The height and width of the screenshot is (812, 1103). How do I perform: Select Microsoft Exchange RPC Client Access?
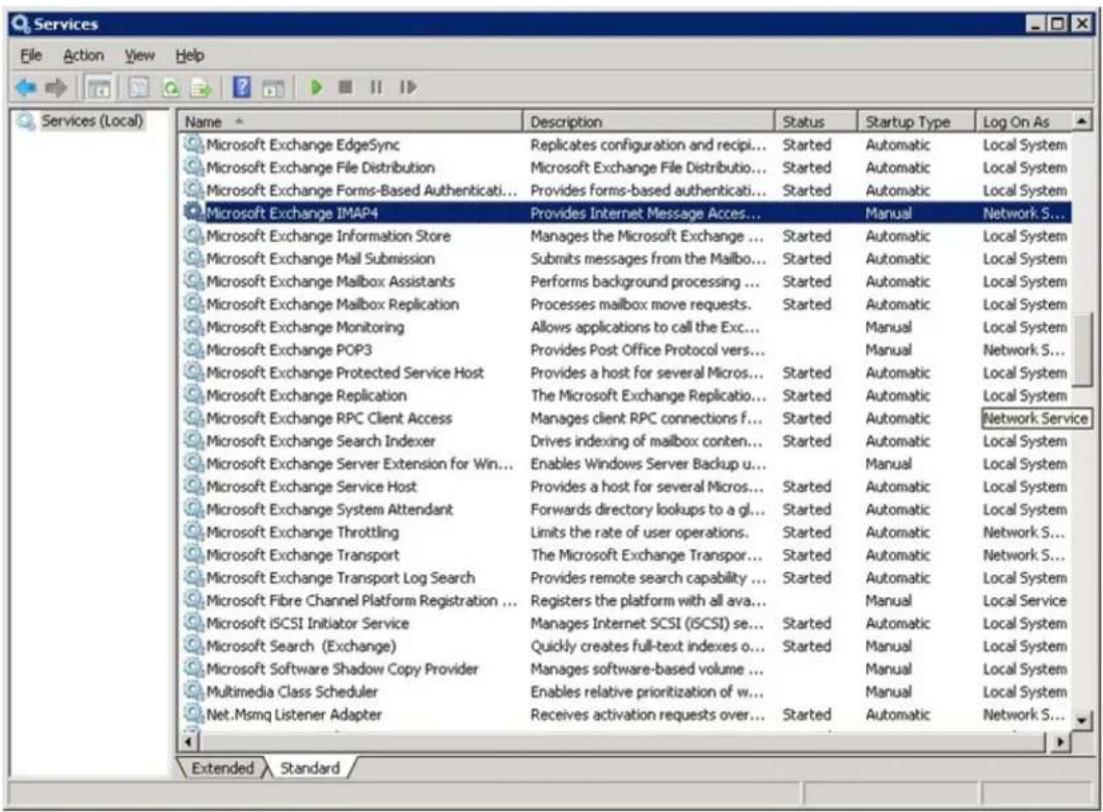[x=626, y=418]
